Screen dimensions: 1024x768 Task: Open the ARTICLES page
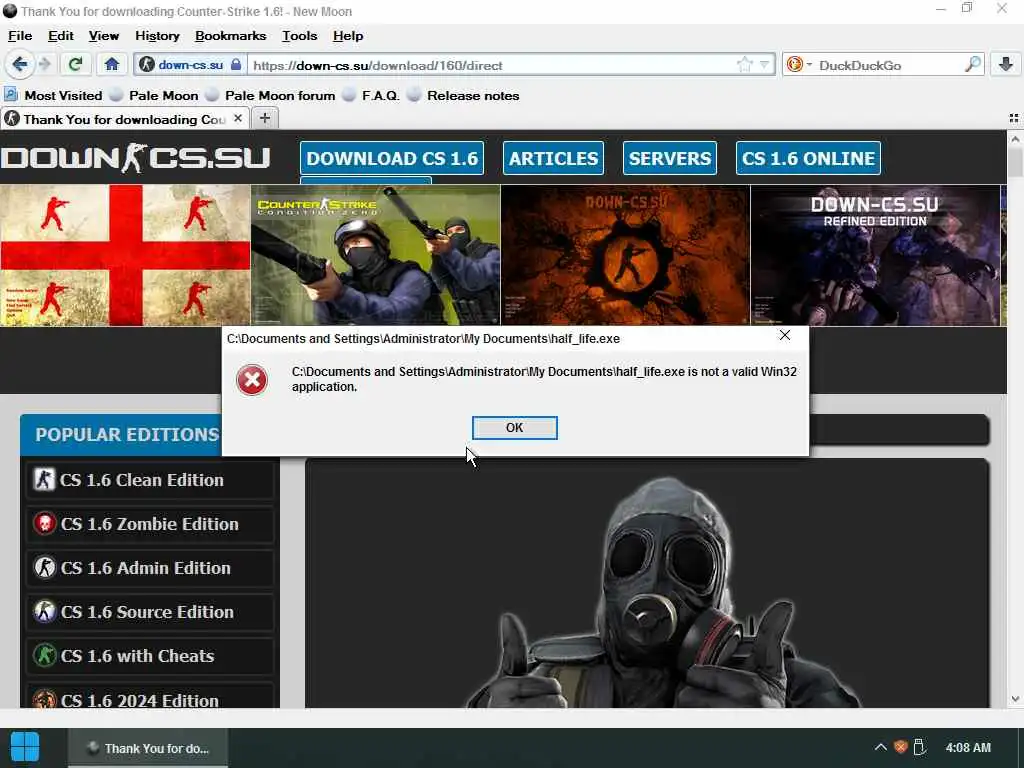pos(553,158)
